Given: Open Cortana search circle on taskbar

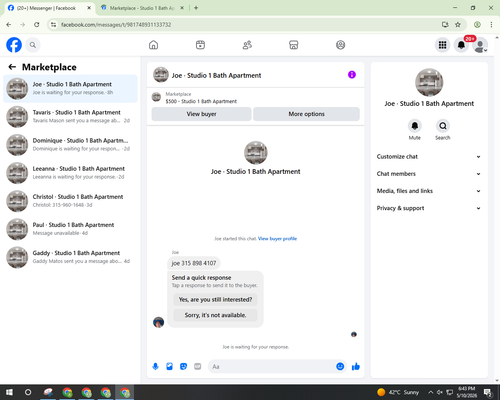Looking at the screenshot, I should (x=28, y=392).
